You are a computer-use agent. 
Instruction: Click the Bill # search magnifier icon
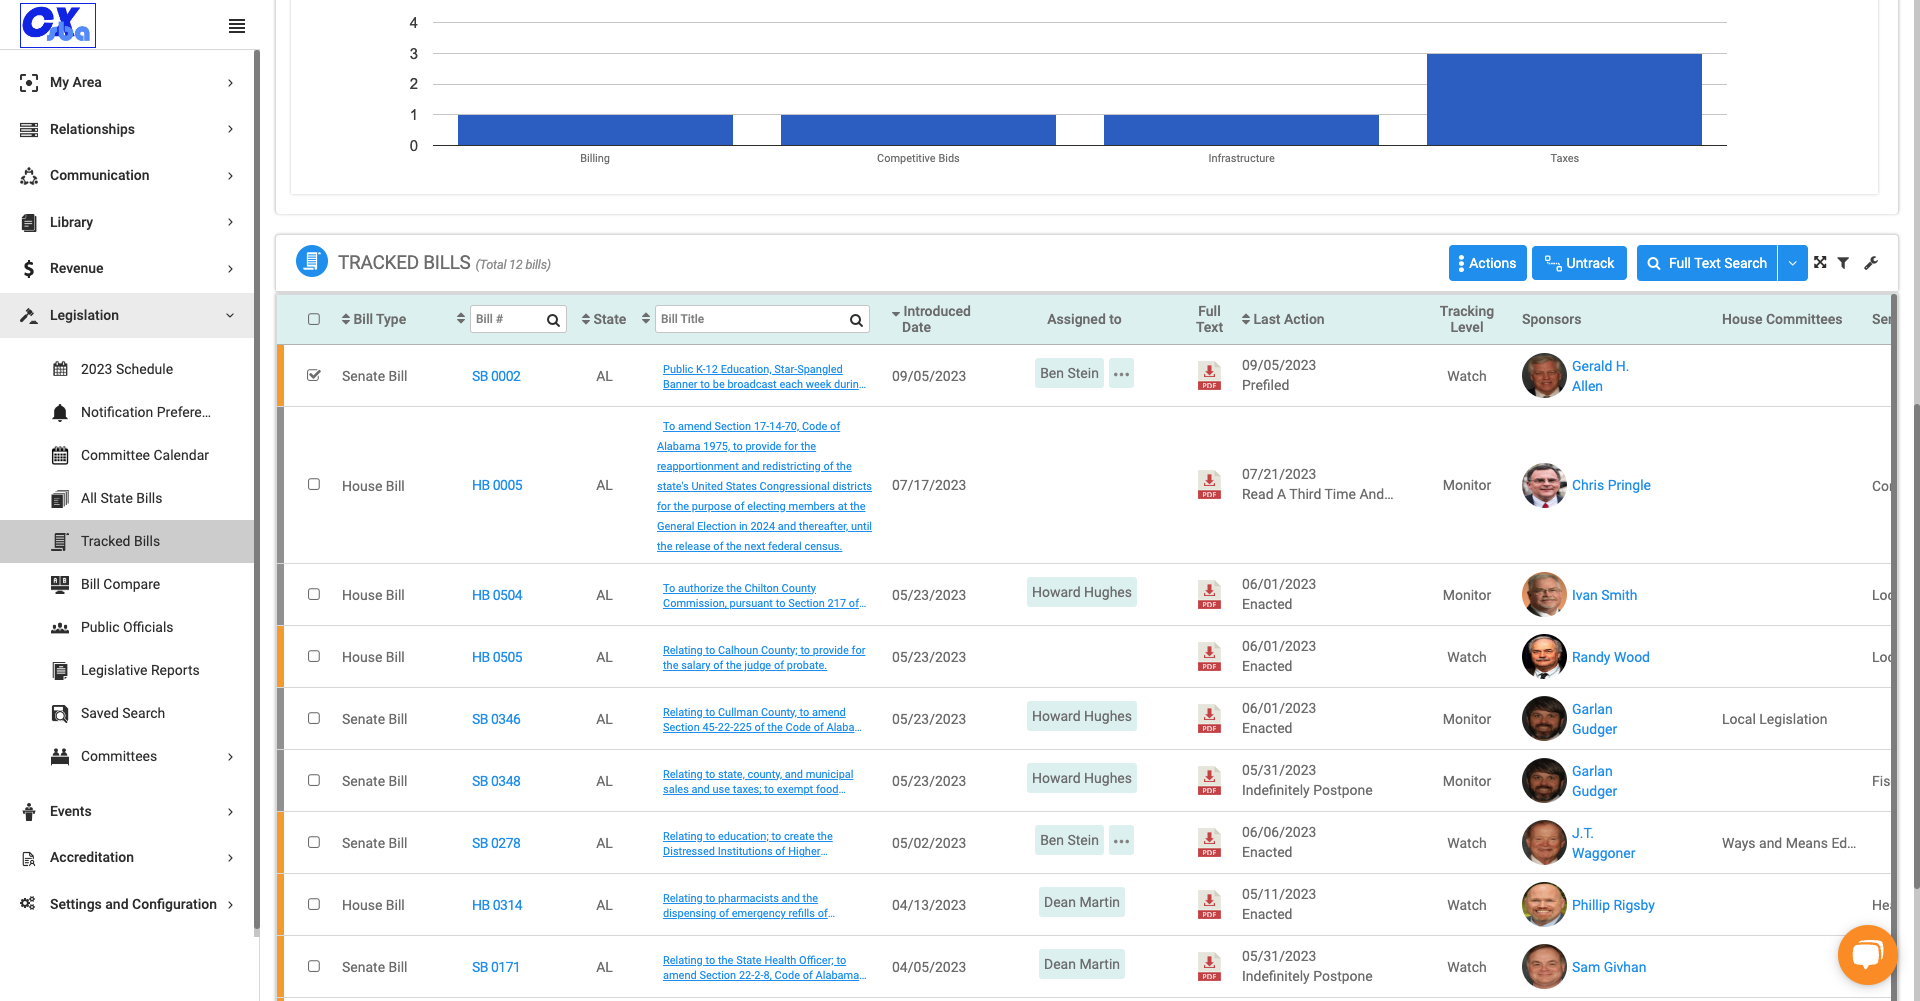pos(553,320)
